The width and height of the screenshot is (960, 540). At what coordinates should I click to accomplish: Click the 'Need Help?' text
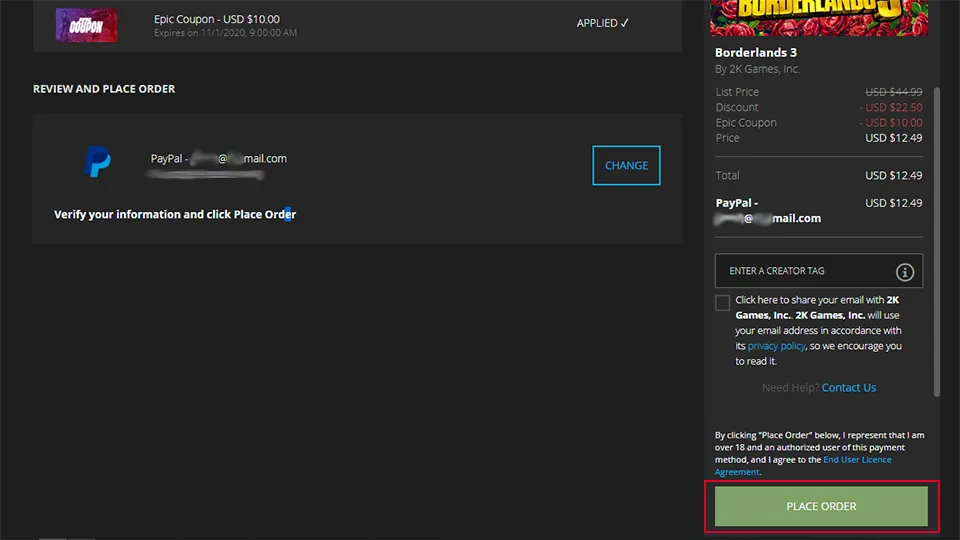pos(790,388)
